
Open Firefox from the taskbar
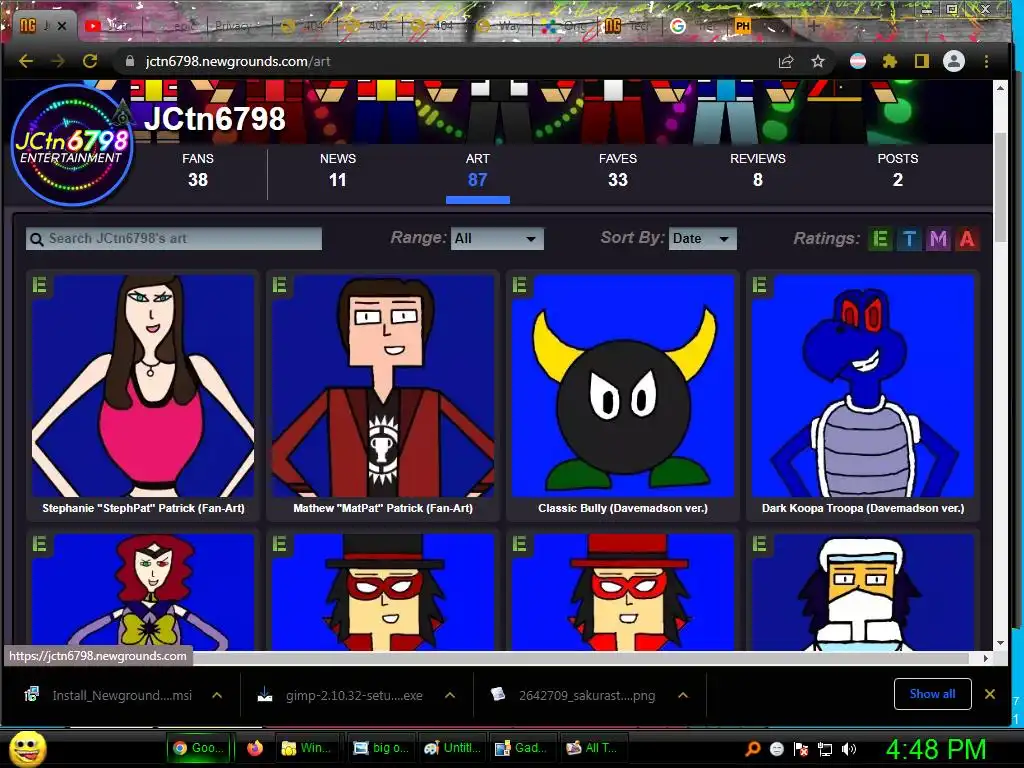pyautogui.click(x=255, y=748)
